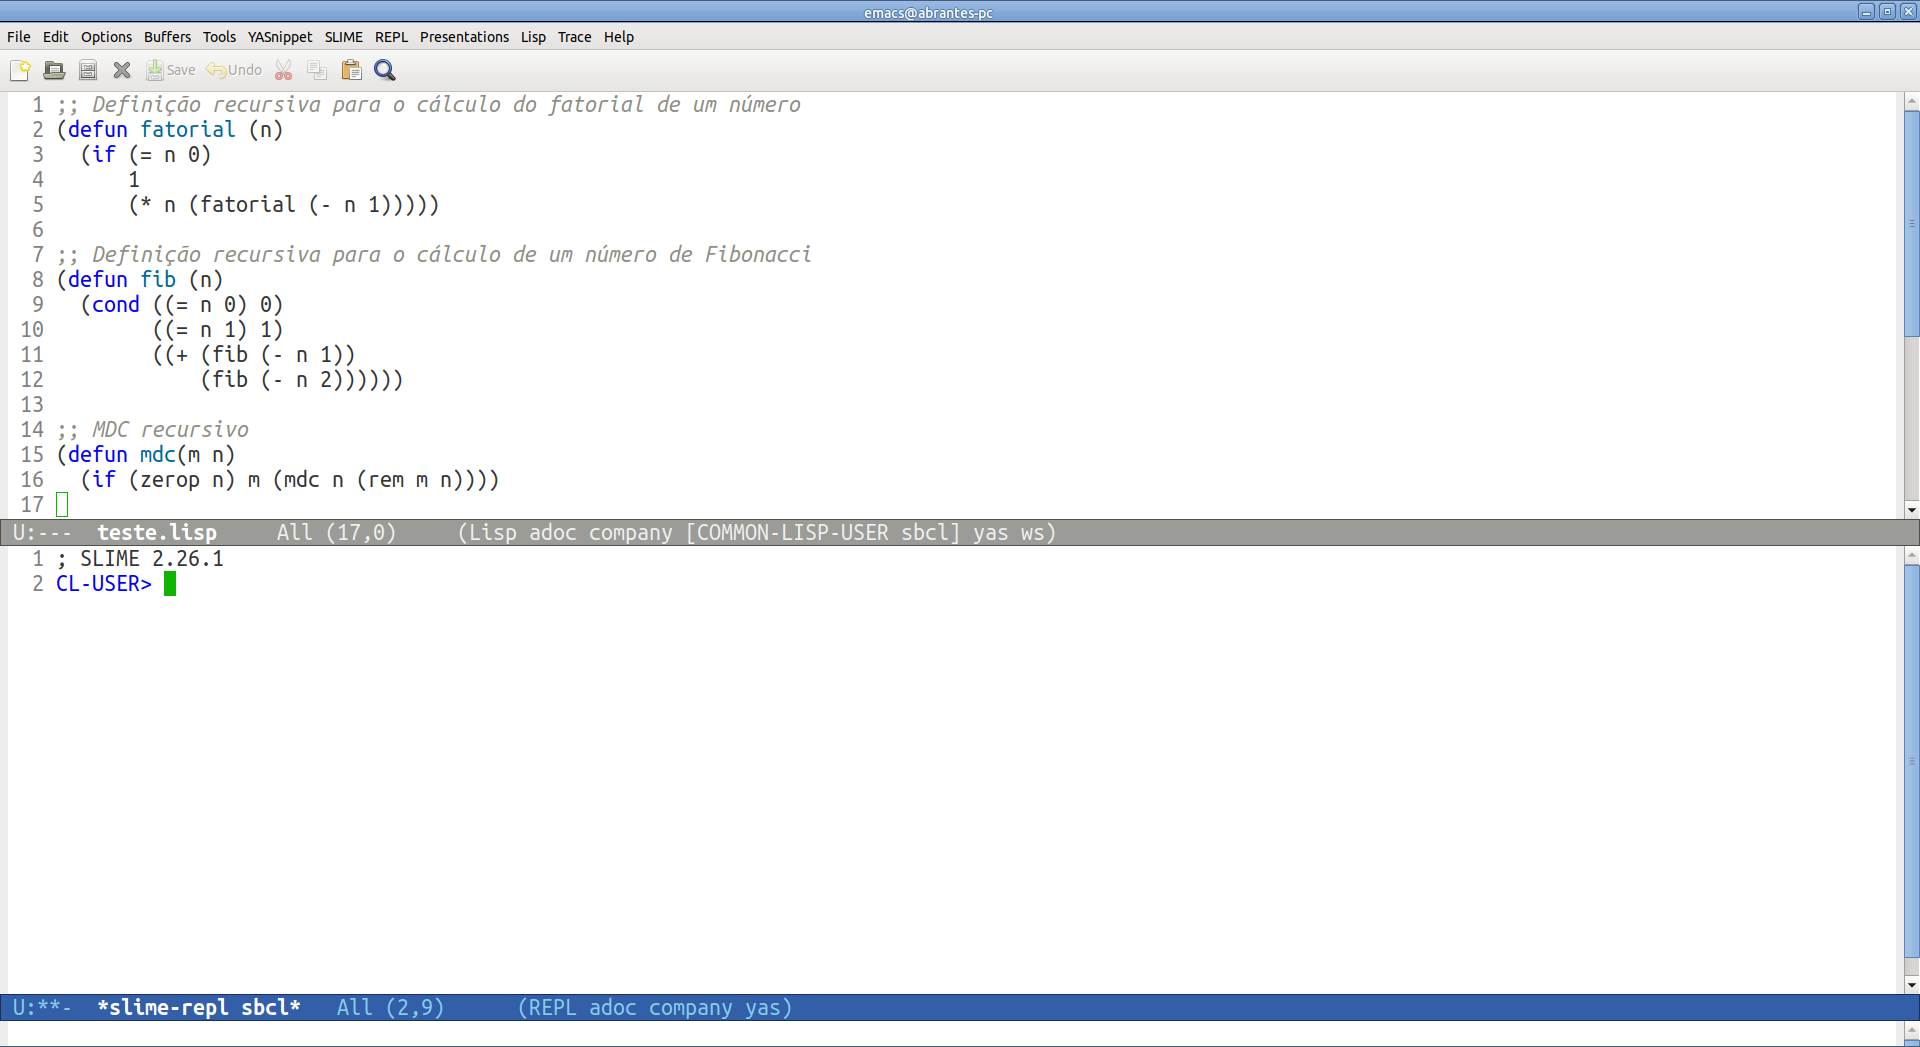Open the Buffers menu
Viewport: 1920px width, 1047px height.
tap(167, 37)
